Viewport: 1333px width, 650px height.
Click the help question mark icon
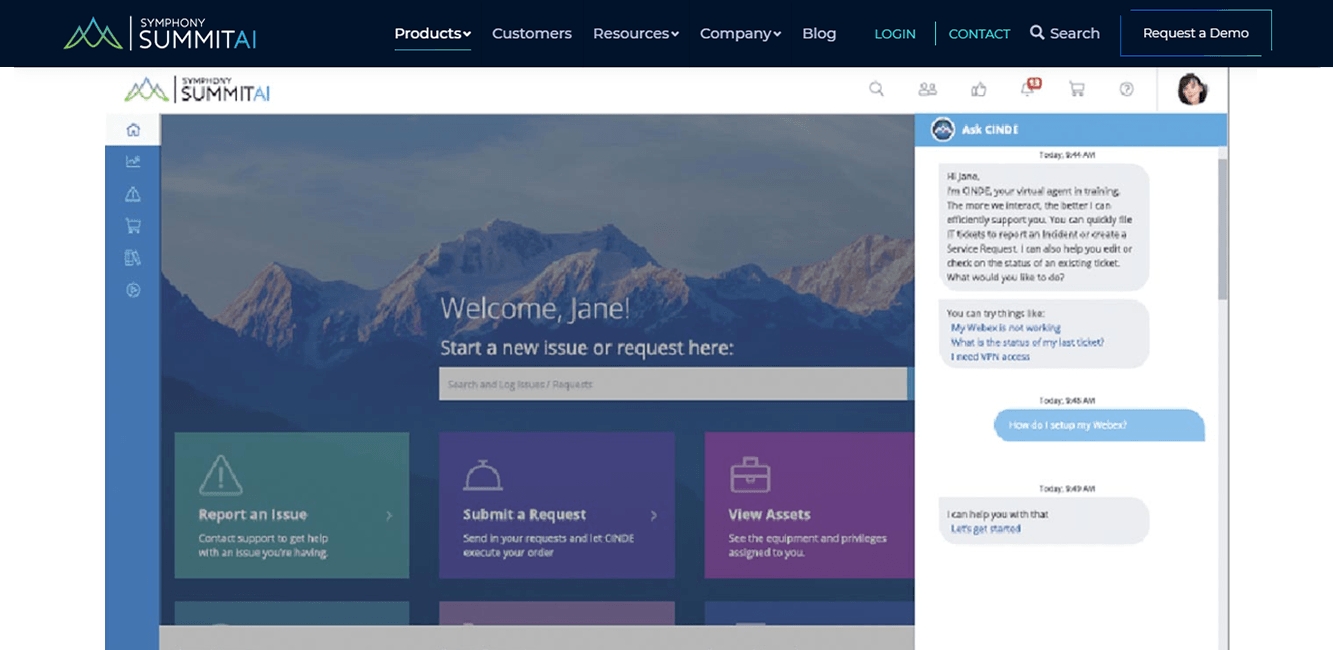(x=1127, y=89)
